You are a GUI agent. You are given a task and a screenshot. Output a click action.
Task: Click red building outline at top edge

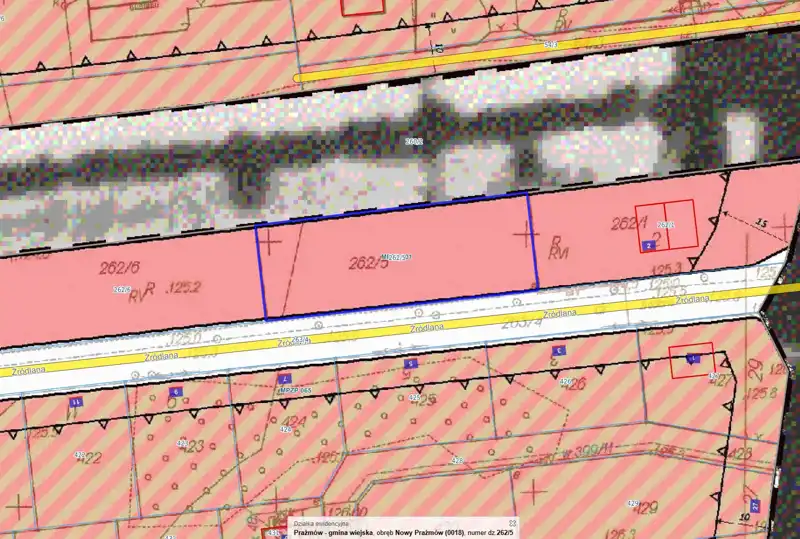tap(362, 6)
